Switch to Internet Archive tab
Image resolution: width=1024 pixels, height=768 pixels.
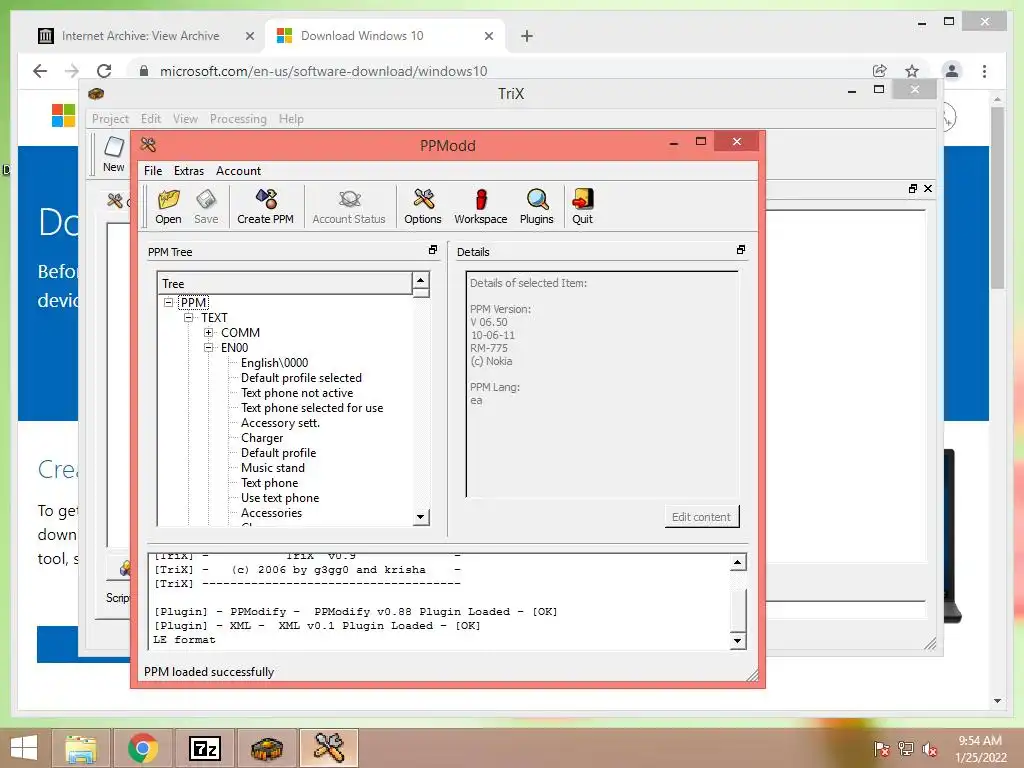pos(140,36)
